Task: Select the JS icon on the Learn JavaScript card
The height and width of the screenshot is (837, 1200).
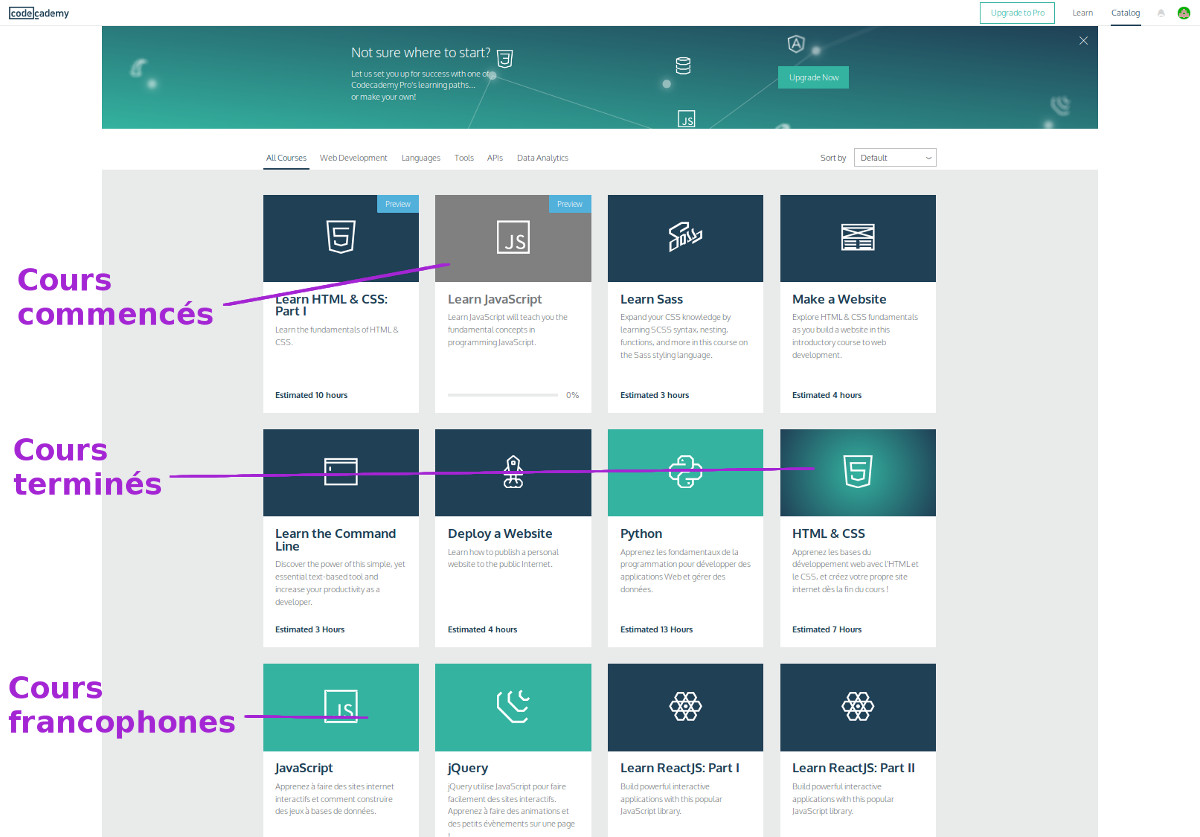Action: 512,237
